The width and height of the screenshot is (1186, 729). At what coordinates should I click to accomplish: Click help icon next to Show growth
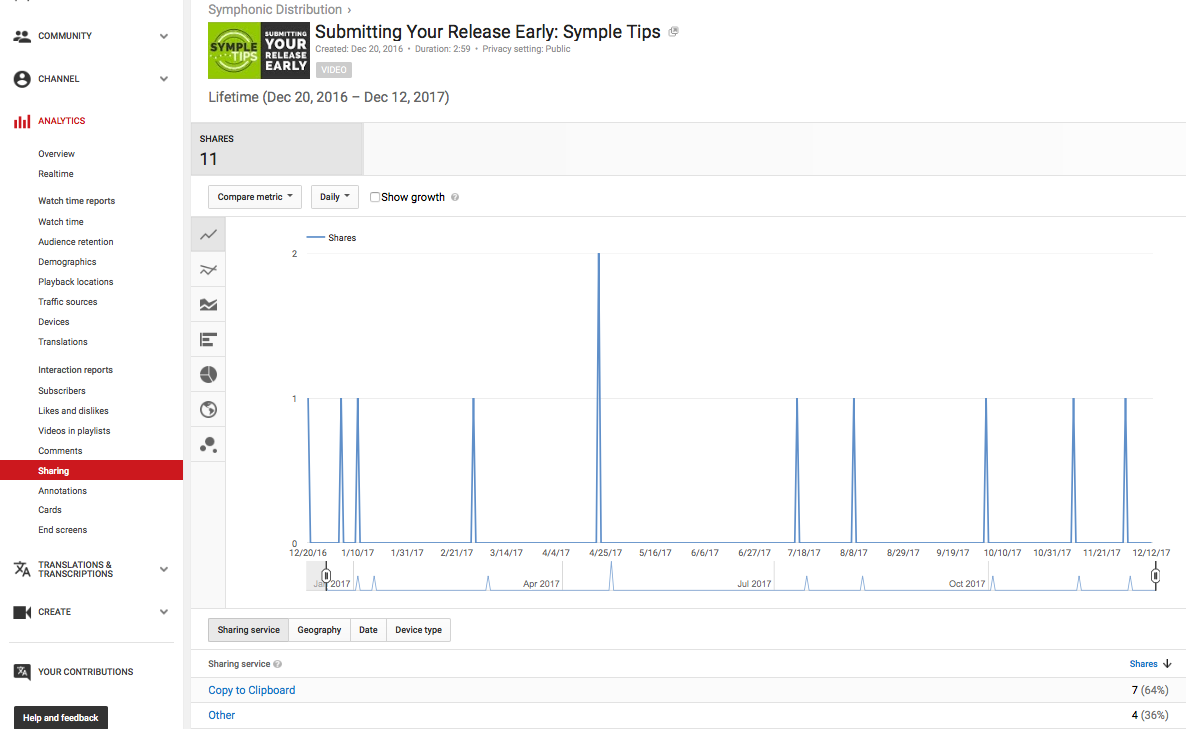coord(455,198)
